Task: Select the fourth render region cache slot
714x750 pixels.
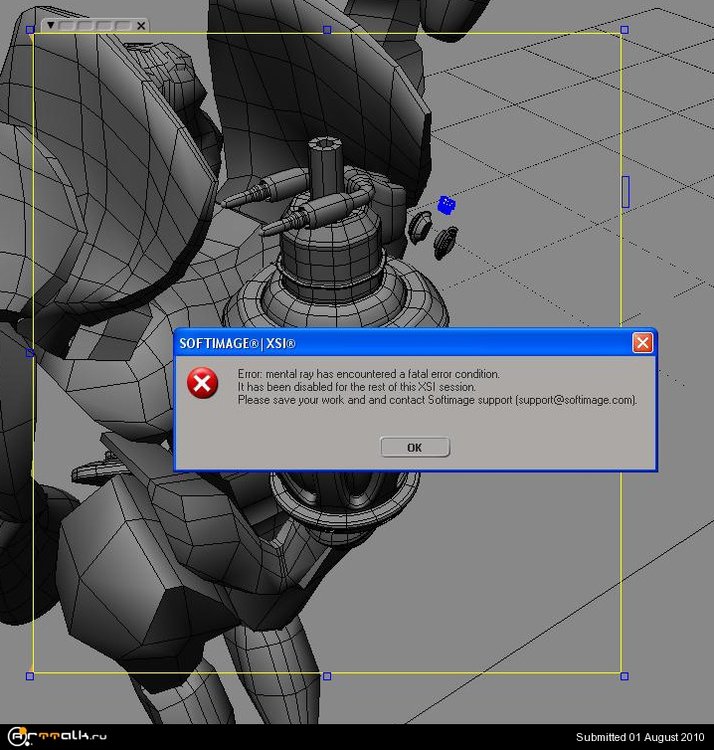Action: pos(121,25)
